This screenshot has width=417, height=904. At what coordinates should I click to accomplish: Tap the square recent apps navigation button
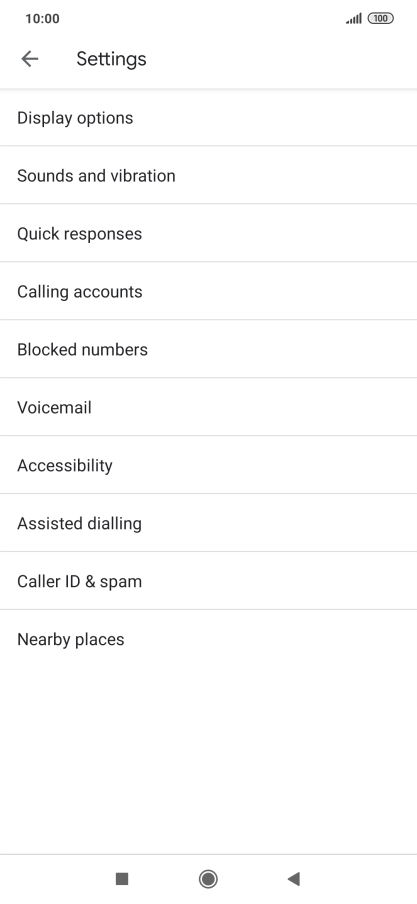(x=122, y=879)
